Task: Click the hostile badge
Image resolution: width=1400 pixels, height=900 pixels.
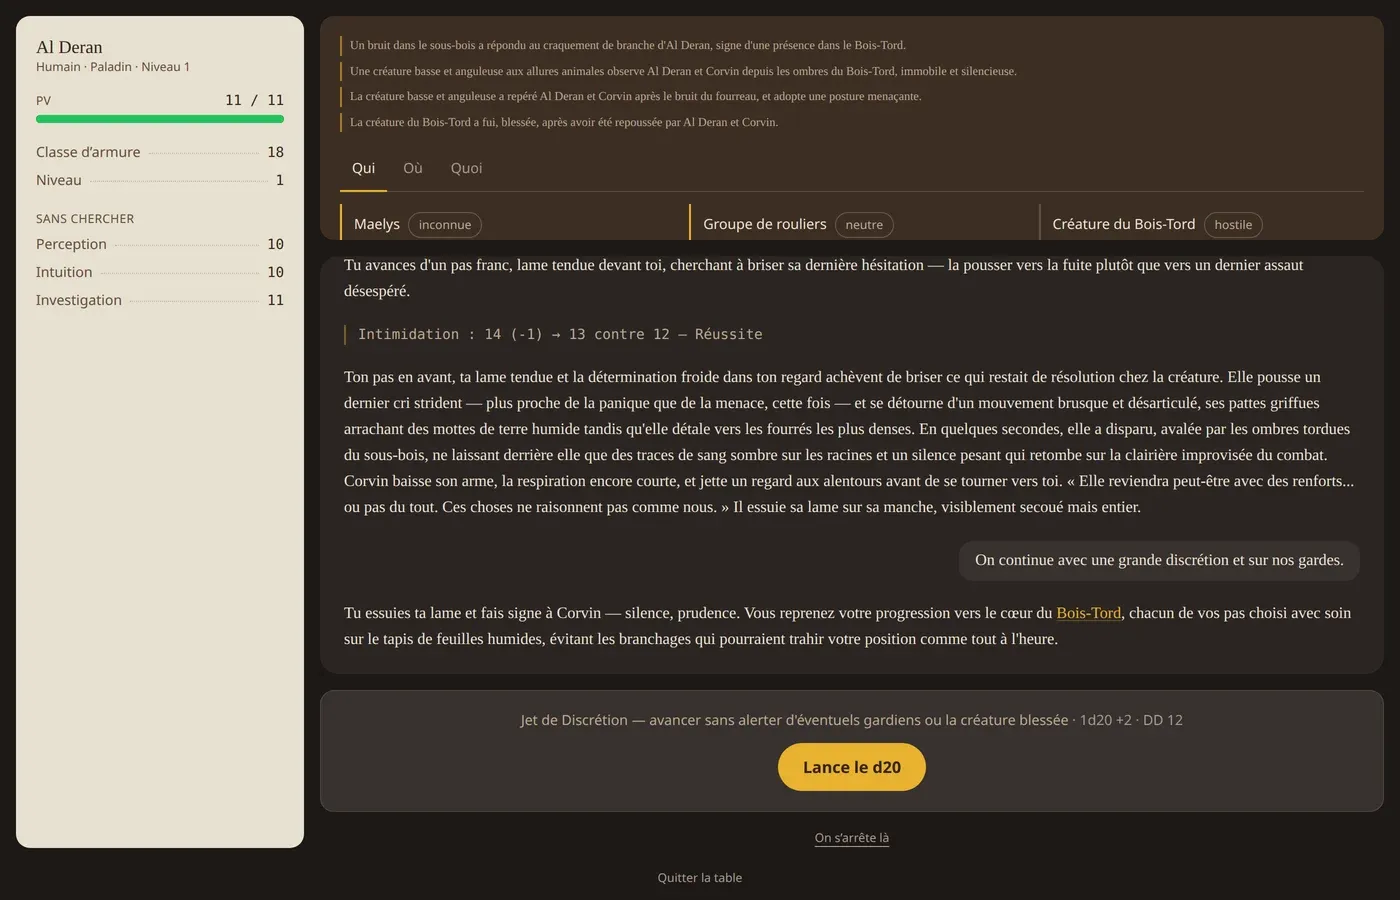Action: [x=1233, y=225]
